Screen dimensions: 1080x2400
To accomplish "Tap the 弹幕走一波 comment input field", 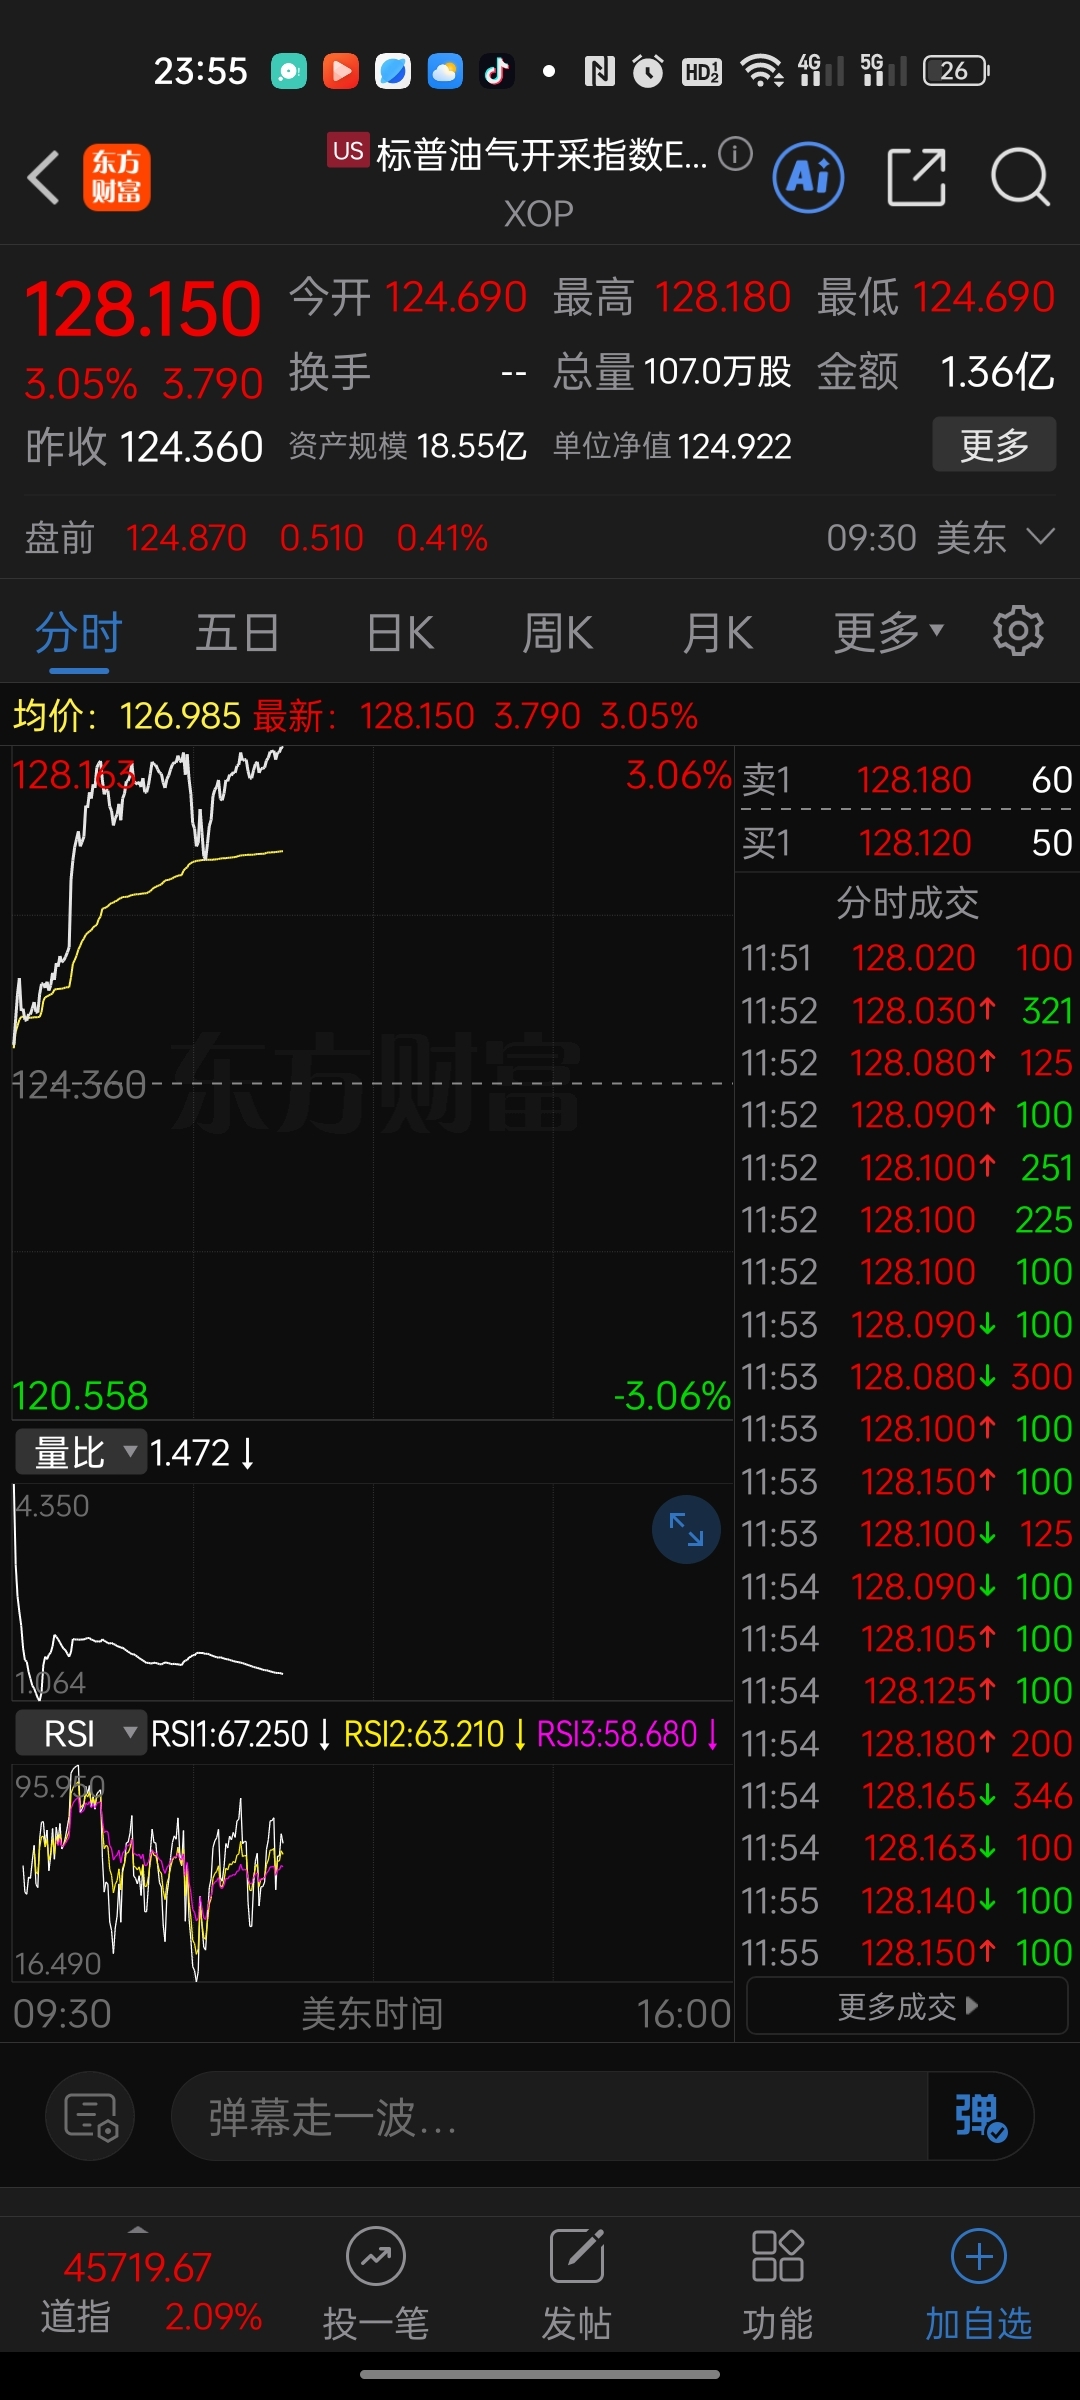I will (550, 2117).
